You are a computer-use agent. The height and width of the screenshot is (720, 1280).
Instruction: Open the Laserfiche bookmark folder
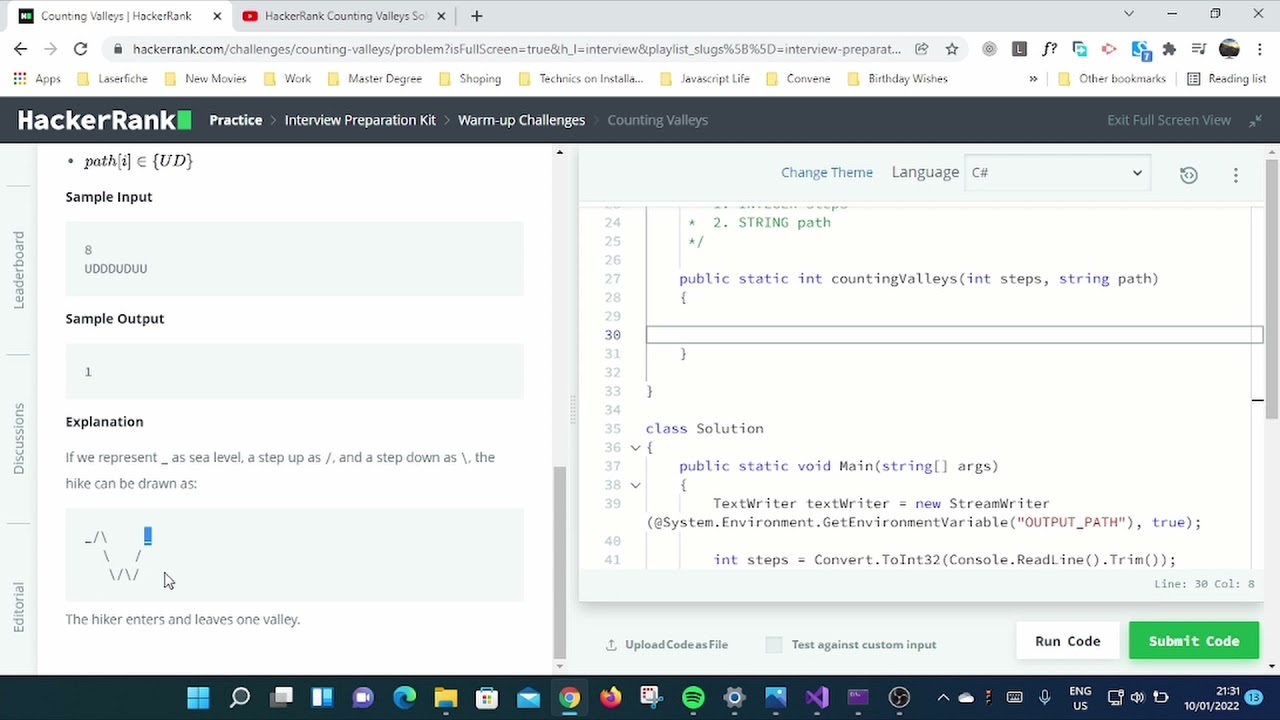(112, 78)
